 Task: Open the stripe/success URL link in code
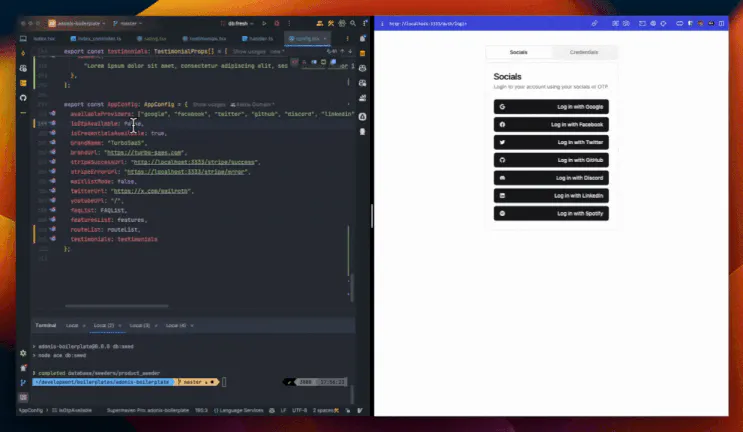click(x=194, y=162)
